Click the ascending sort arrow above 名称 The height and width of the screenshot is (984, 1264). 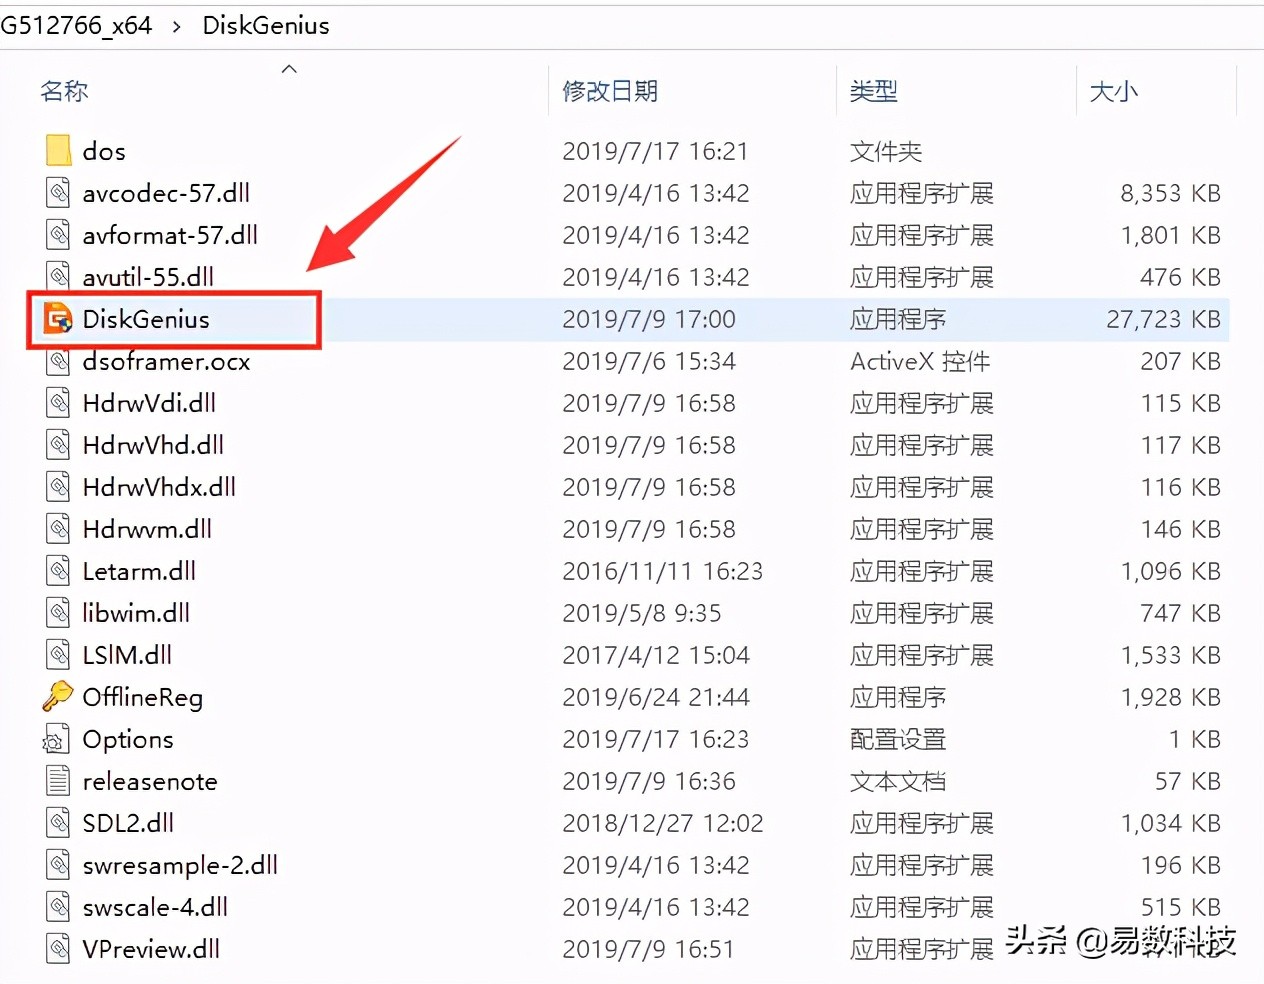(x=289, y=68)
